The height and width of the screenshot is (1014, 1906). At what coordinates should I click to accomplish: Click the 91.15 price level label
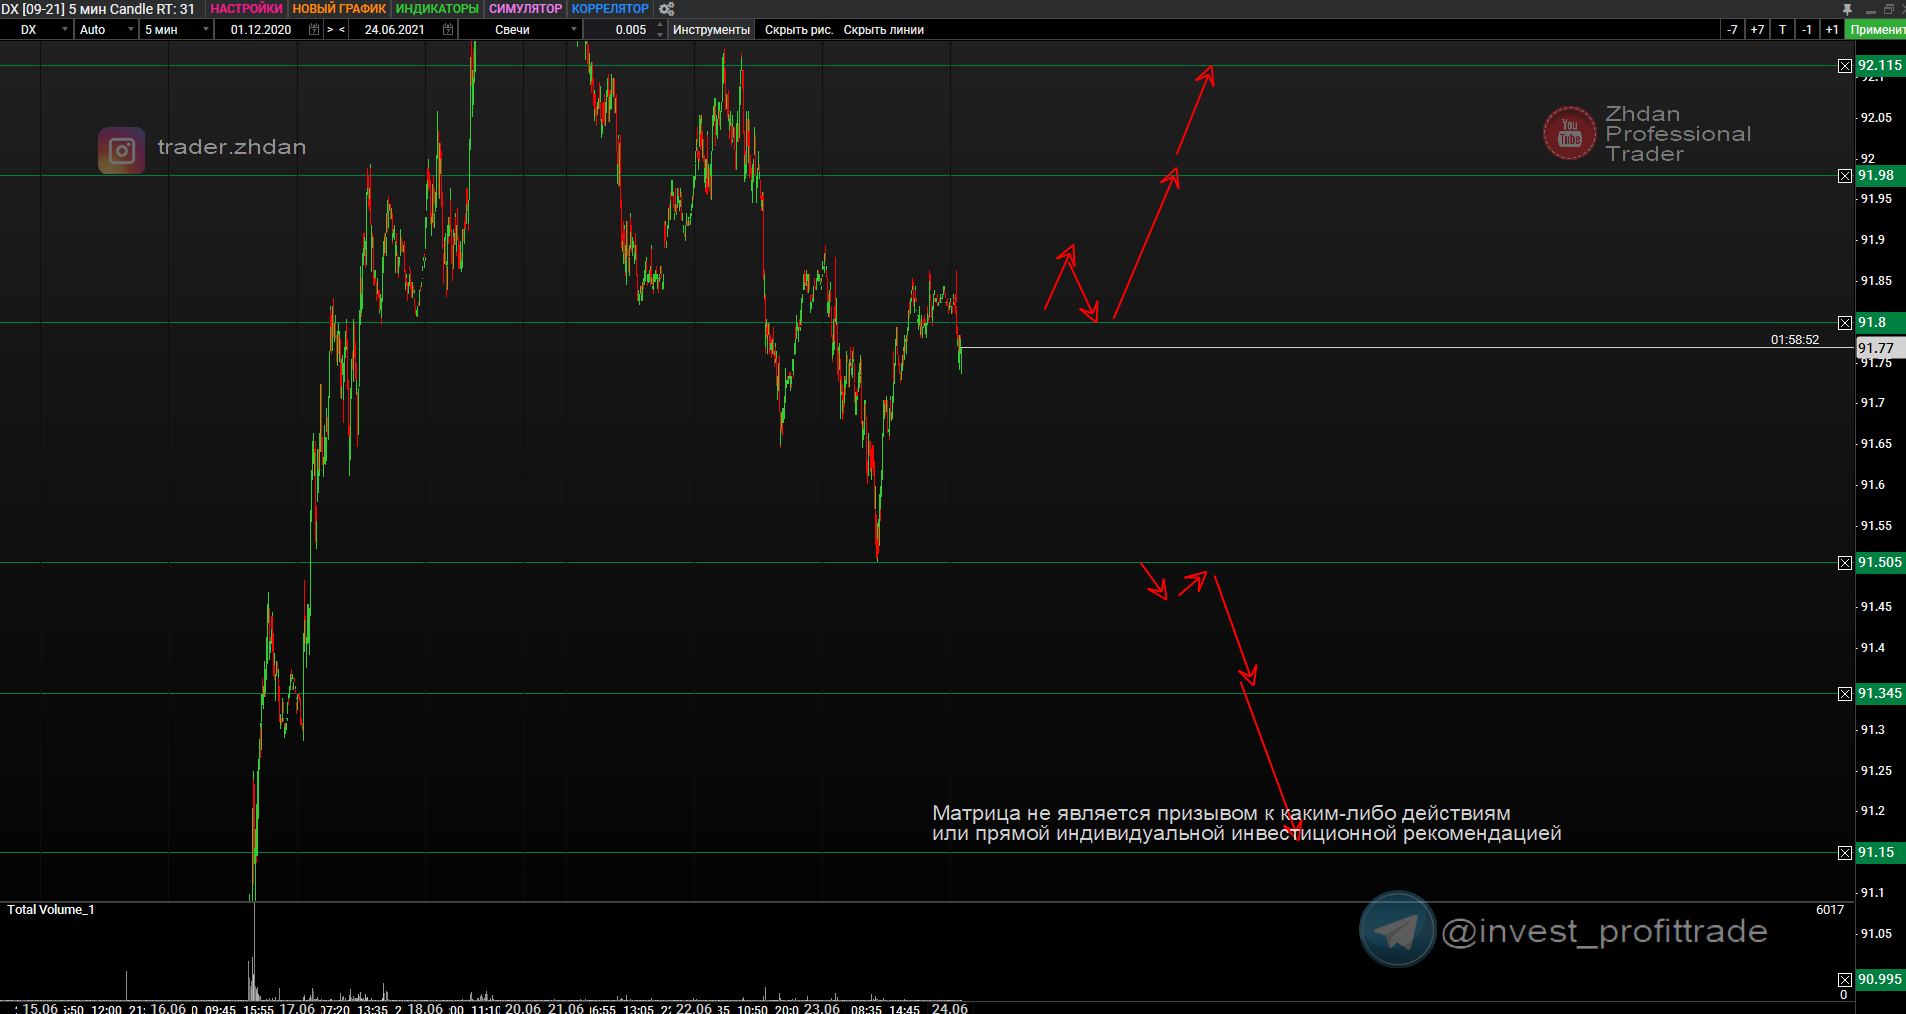coord(1880,853)
